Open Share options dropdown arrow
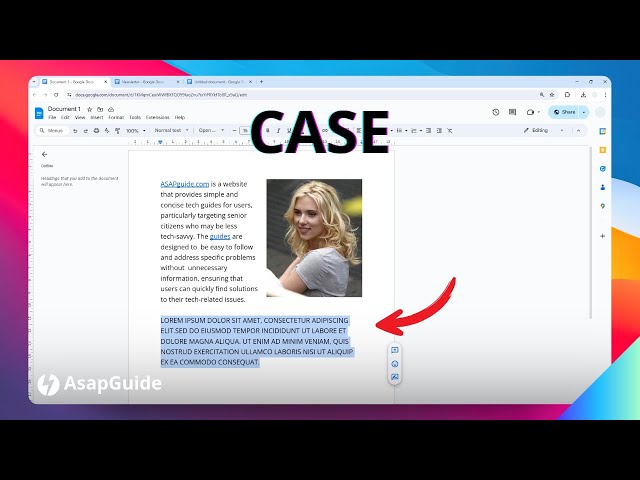 [584, 112]
